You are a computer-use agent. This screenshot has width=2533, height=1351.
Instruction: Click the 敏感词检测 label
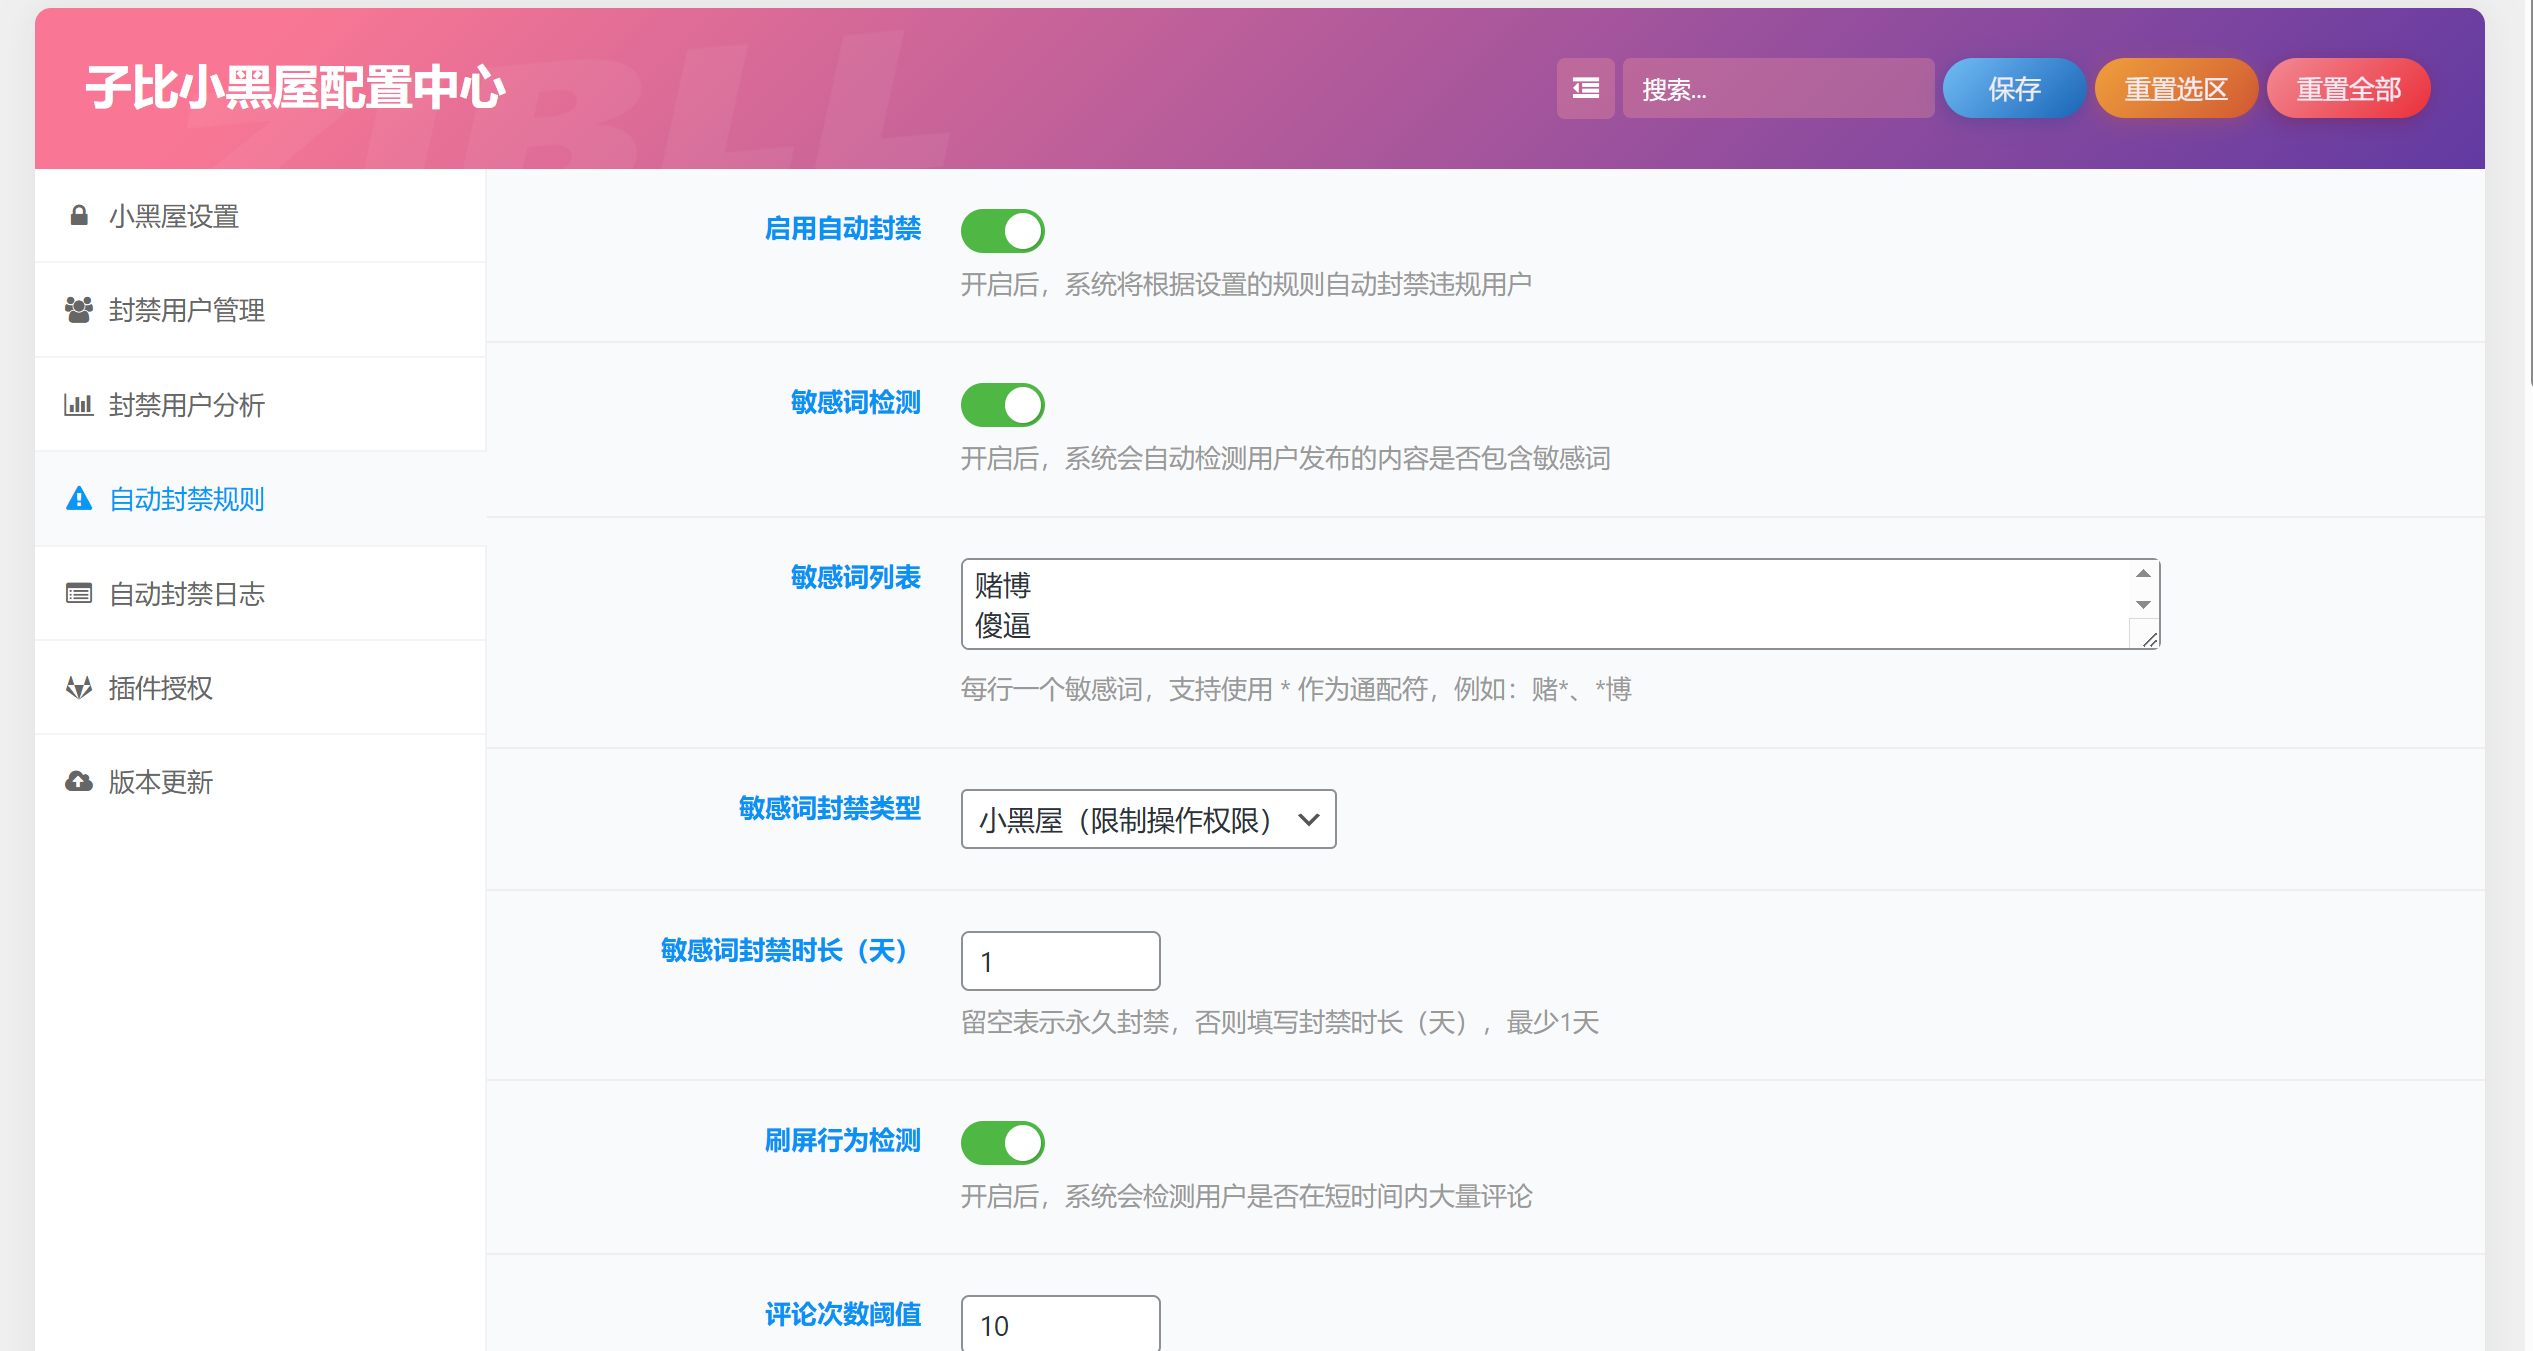(x=856, y=403)
